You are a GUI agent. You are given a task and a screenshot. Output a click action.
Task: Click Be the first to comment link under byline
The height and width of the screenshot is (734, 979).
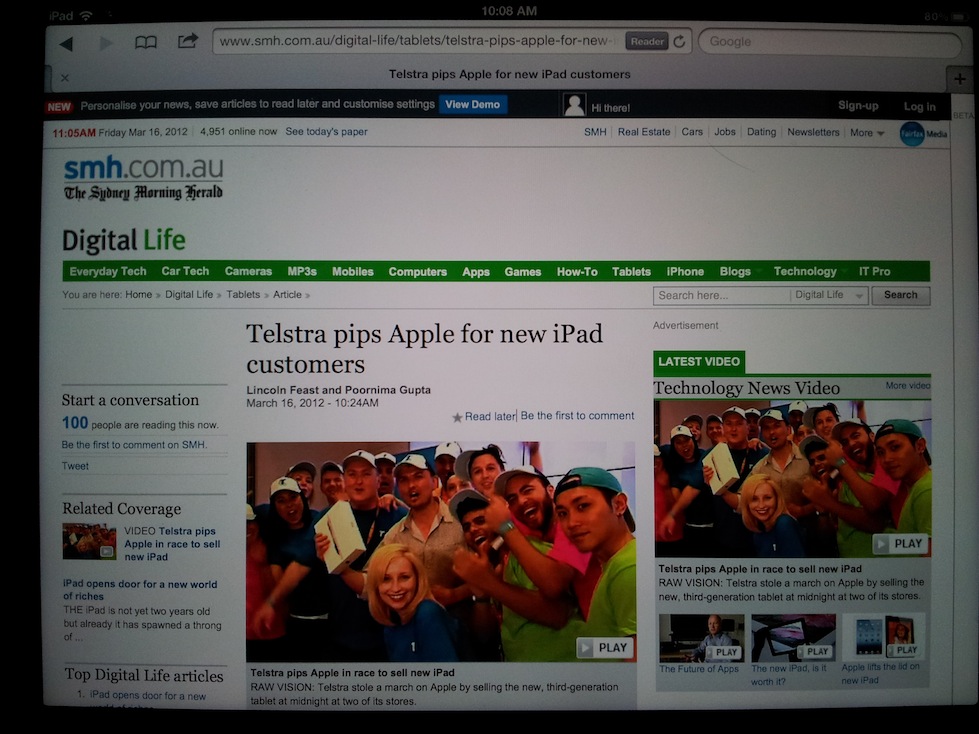[577, 416]
